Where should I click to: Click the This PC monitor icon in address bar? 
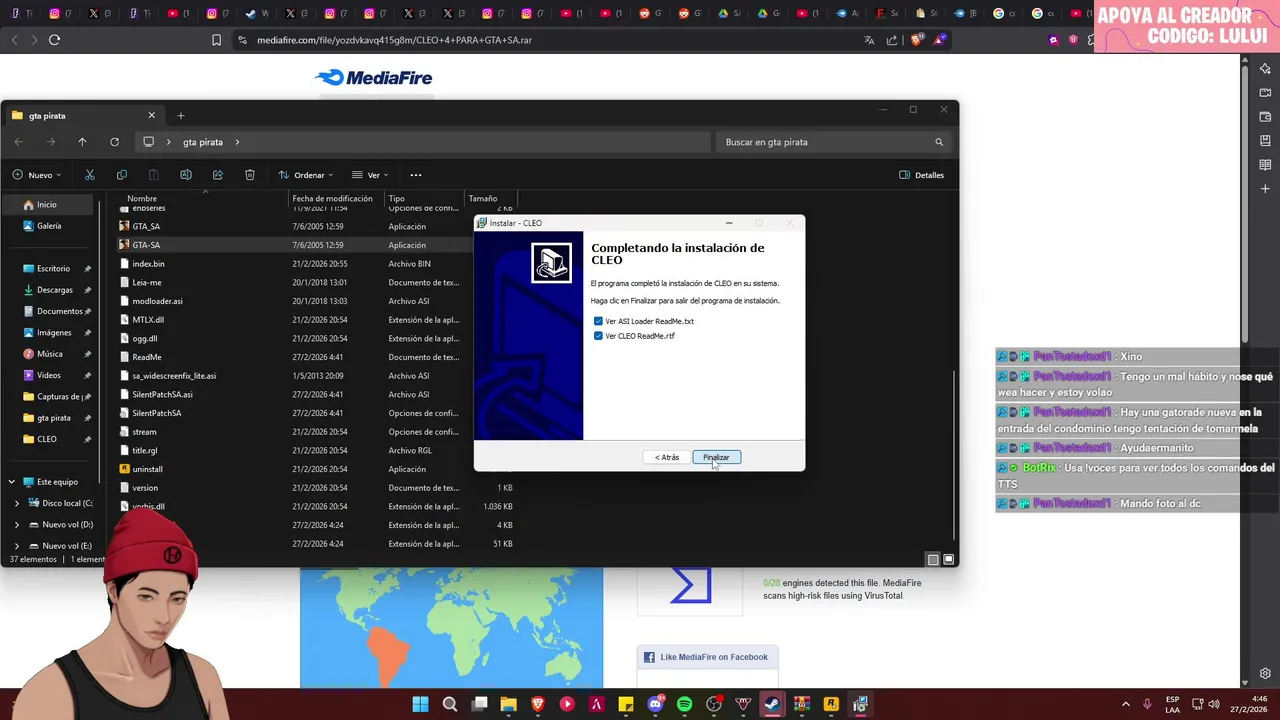point(149,142)
